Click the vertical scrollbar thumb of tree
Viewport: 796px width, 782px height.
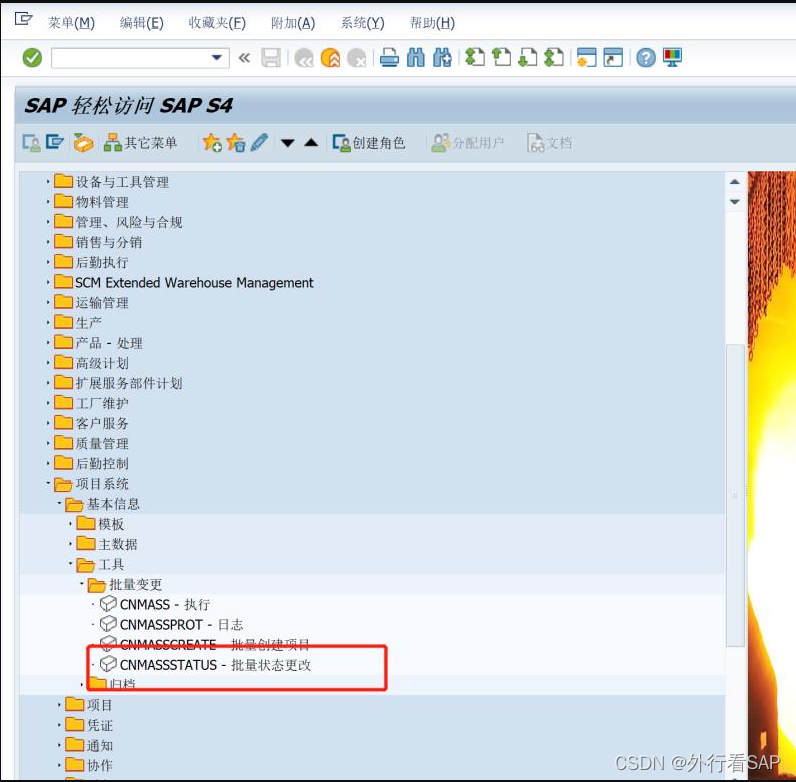click(735, 495)
